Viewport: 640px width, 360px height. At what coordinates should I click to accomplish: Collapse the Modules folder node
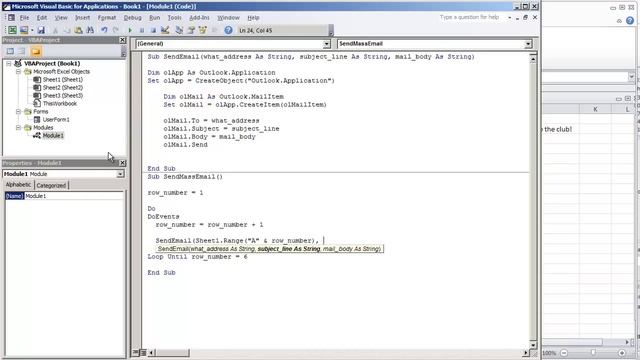(x=18, y=128)
